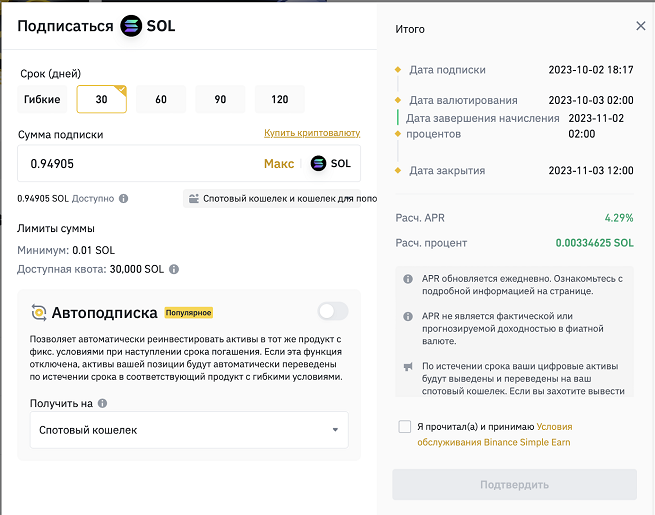Open Условия обслуживания Binance Simple Earn link

click(x=495, y=434)
